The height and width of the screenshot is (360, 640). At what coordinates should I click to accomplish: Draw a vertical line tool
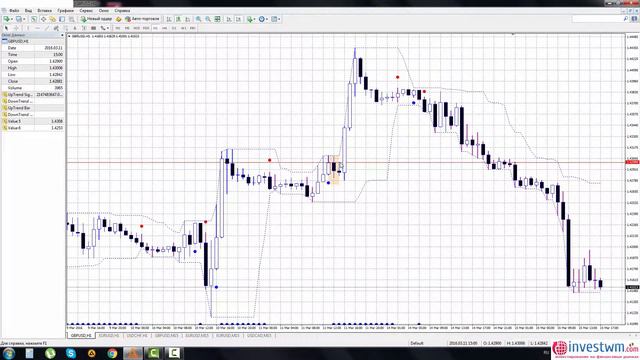(x=28, y=28)
